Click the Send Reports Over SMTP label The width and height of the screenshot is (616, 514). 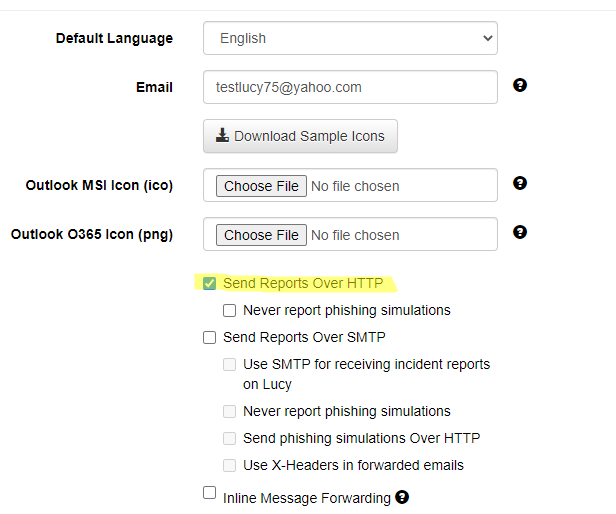coord(304,337)
